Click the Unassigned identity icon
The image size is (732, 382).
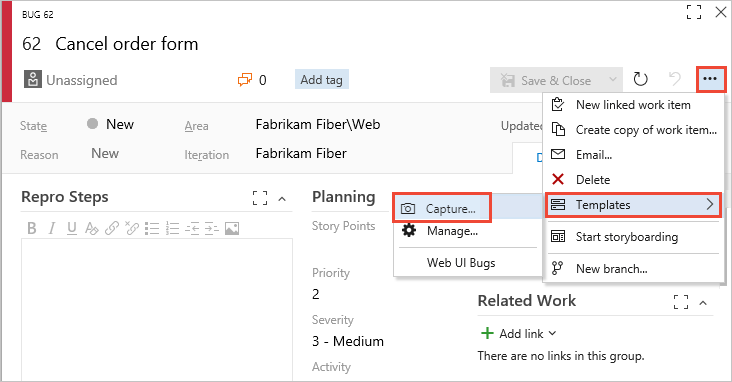33,80
